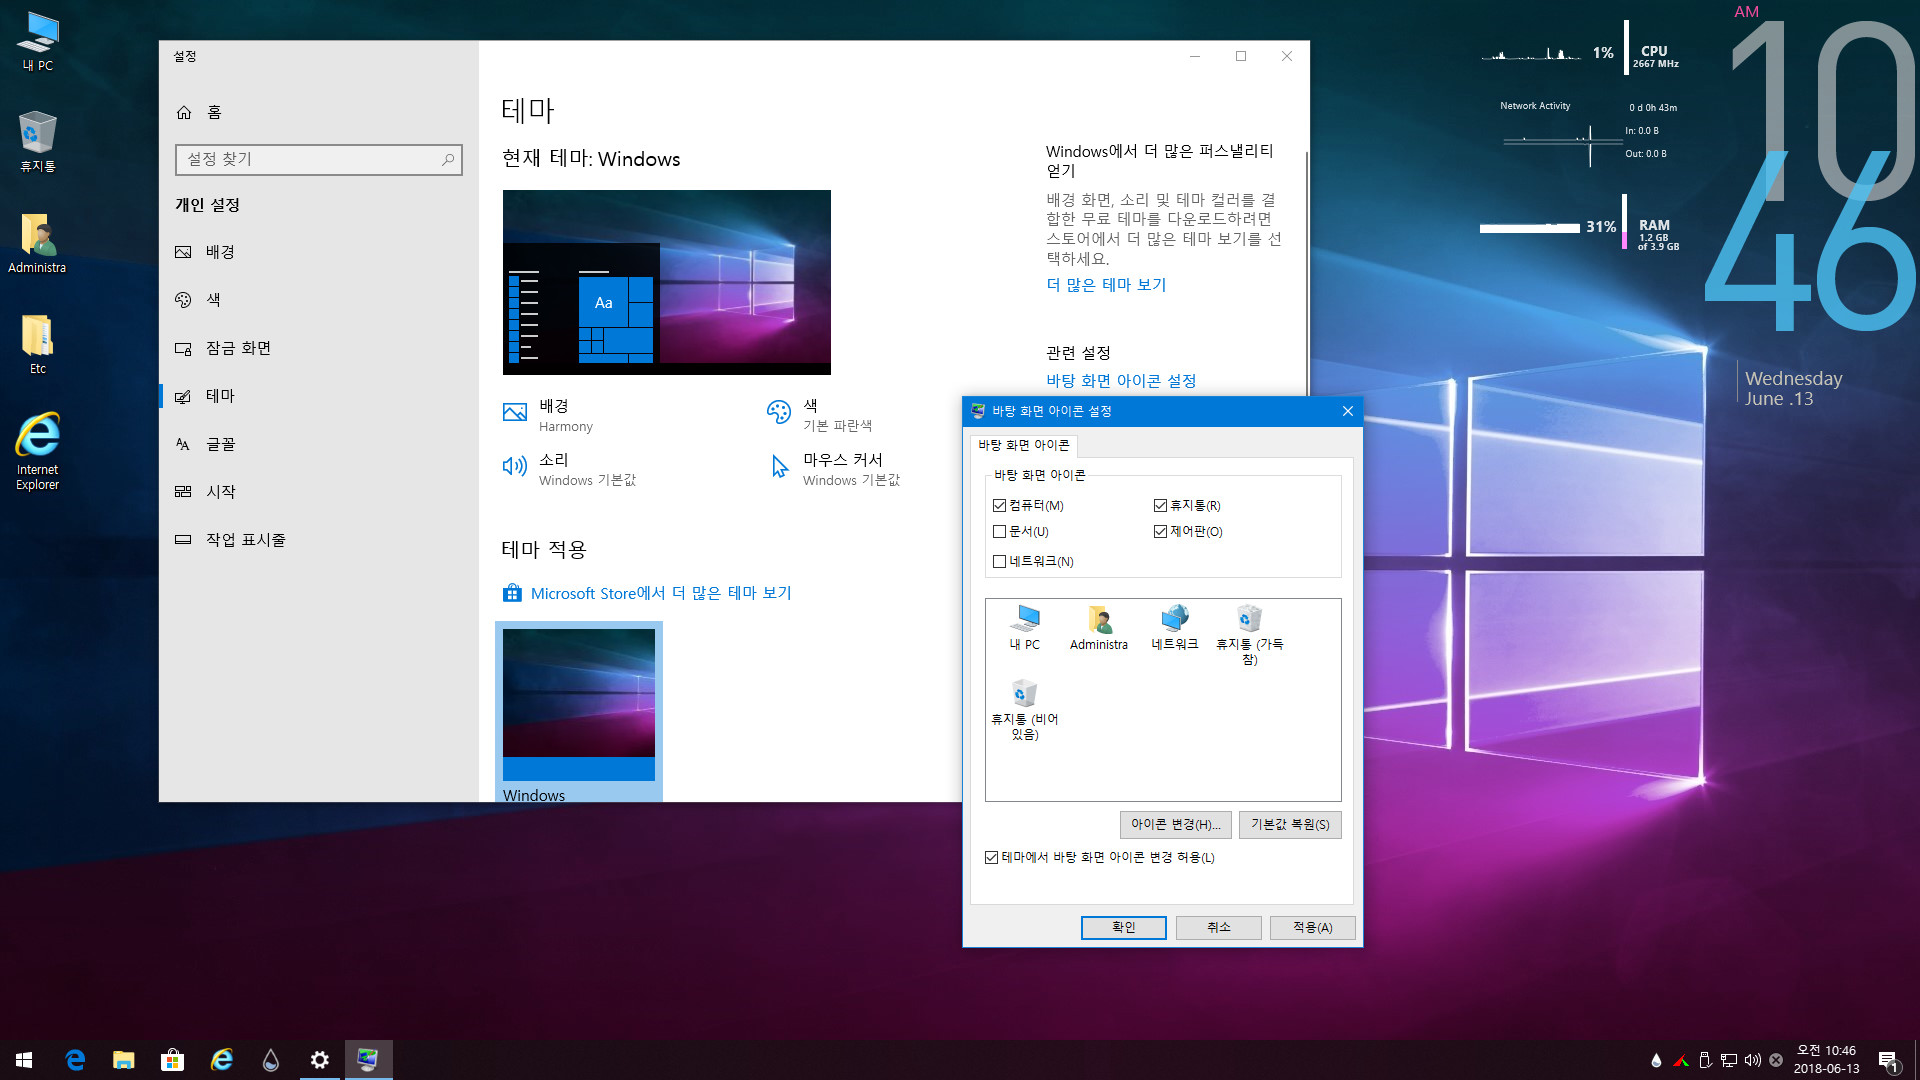Open the Windows Start button
This screenshot has width=1920, height=1080.
pyautogui.click(x=24, y=1060)
